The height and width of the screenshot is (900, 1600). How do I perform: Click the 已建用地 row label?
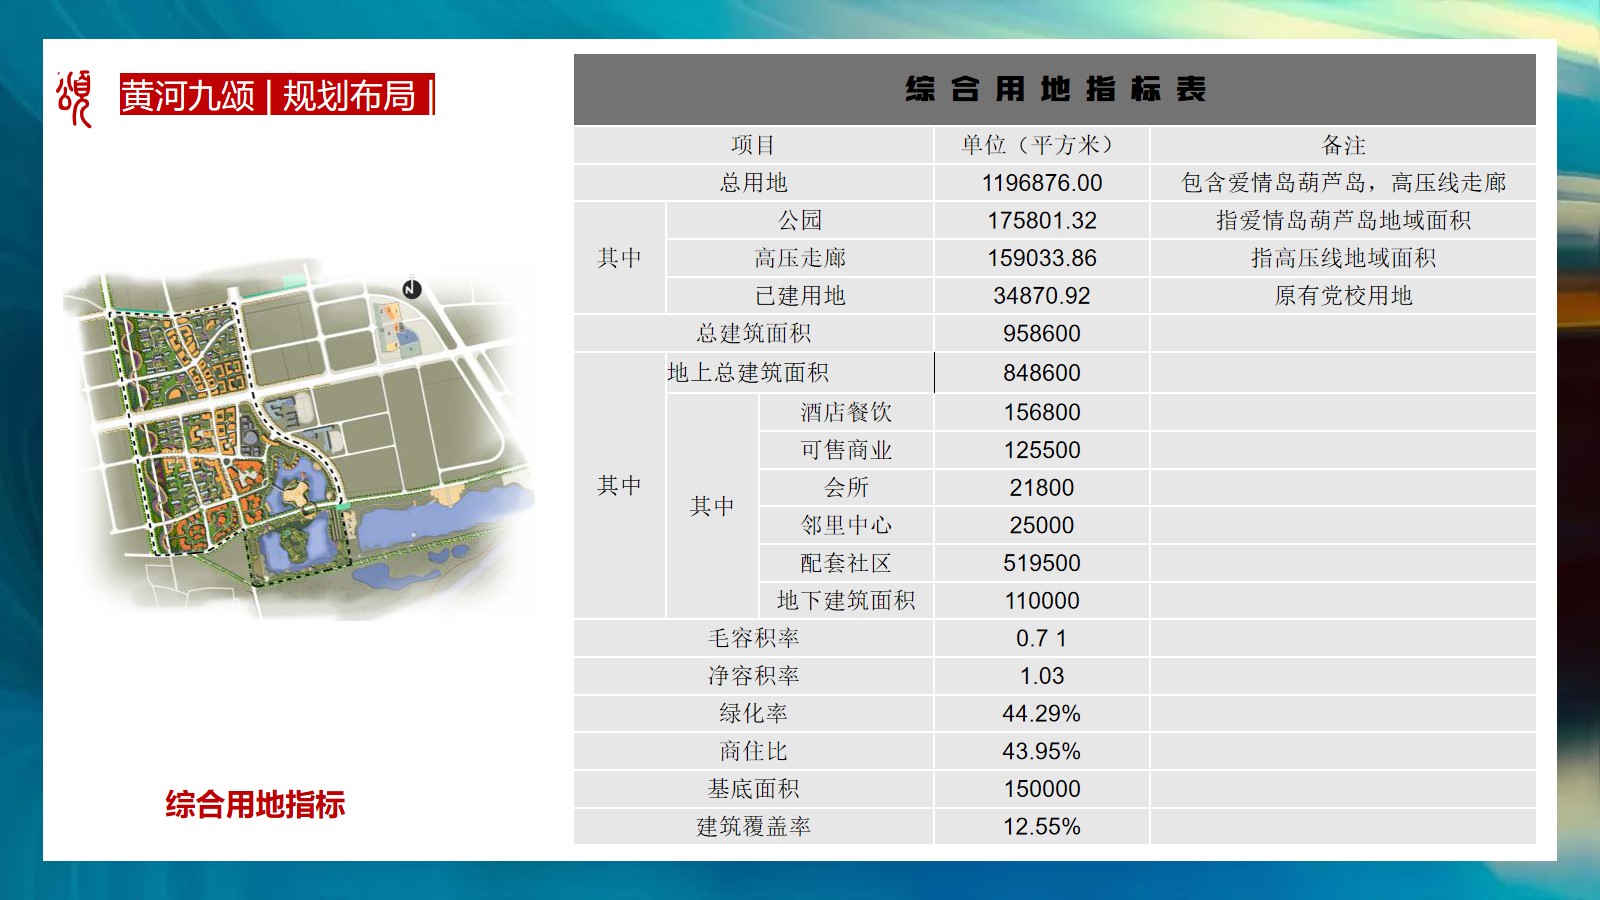click(800, 296)
